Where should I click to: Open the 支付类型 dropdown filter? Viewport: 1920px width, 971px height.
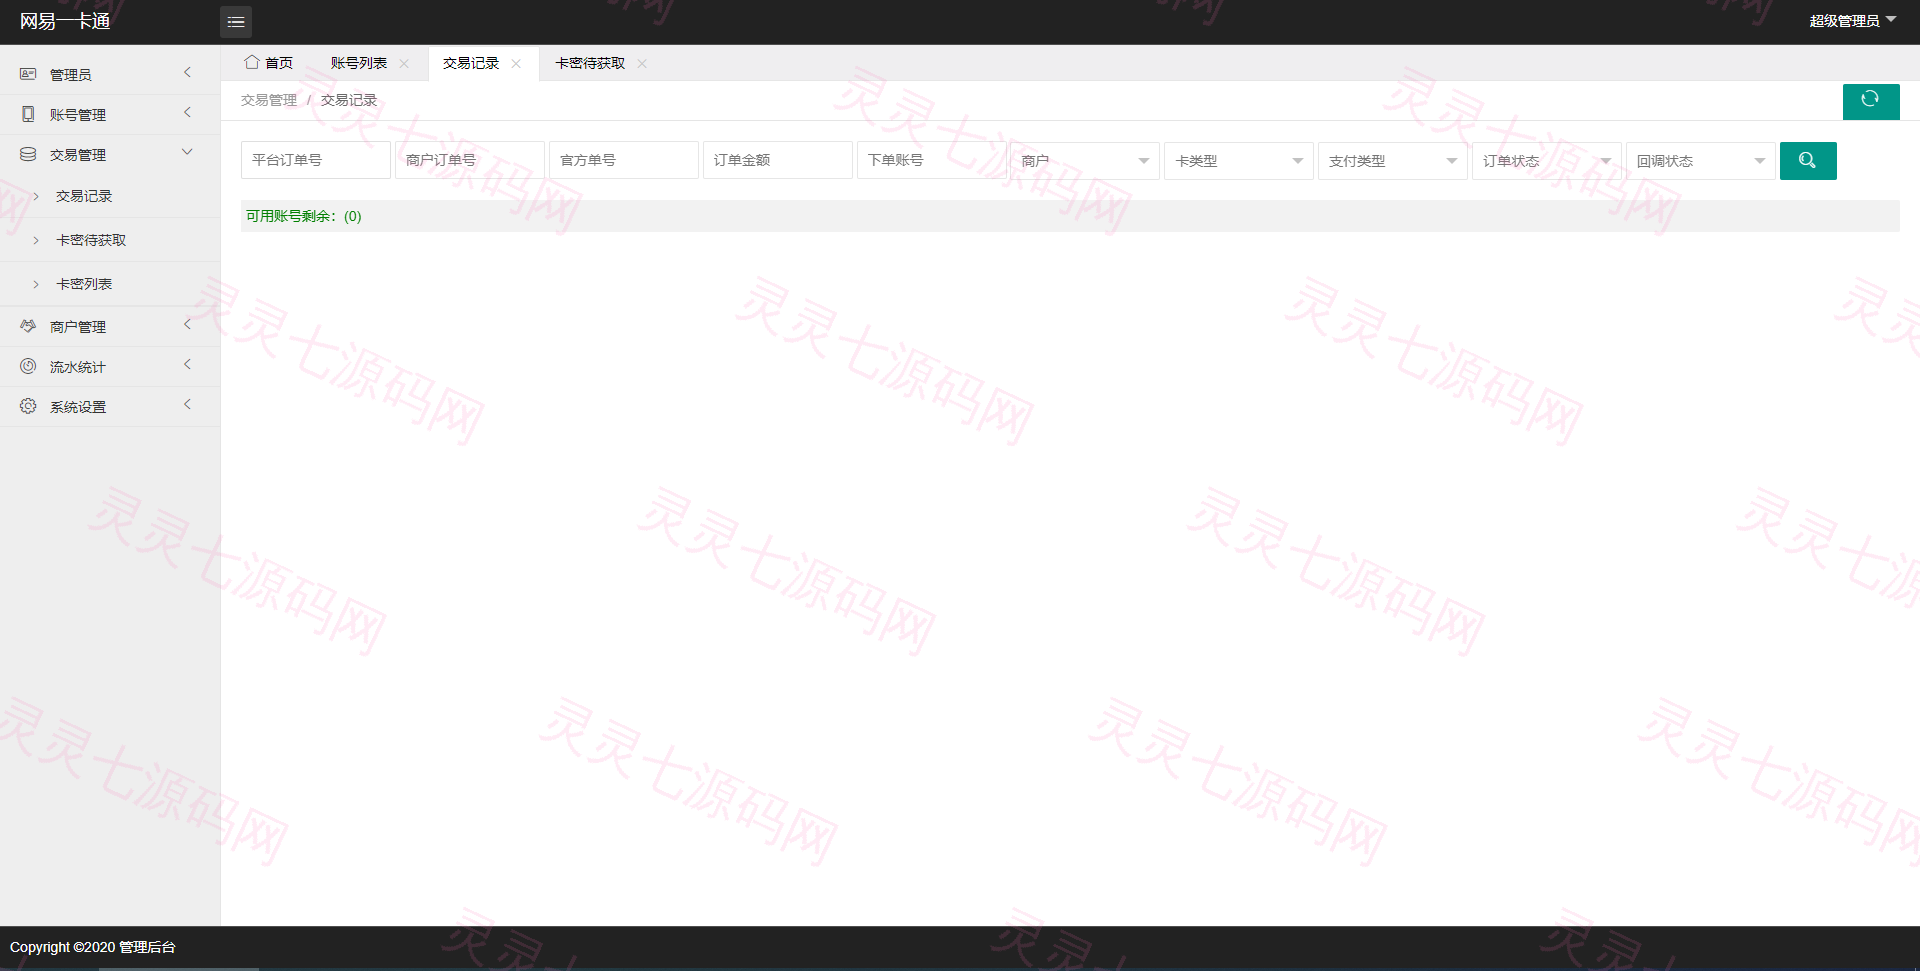[x=1393, y=161]
